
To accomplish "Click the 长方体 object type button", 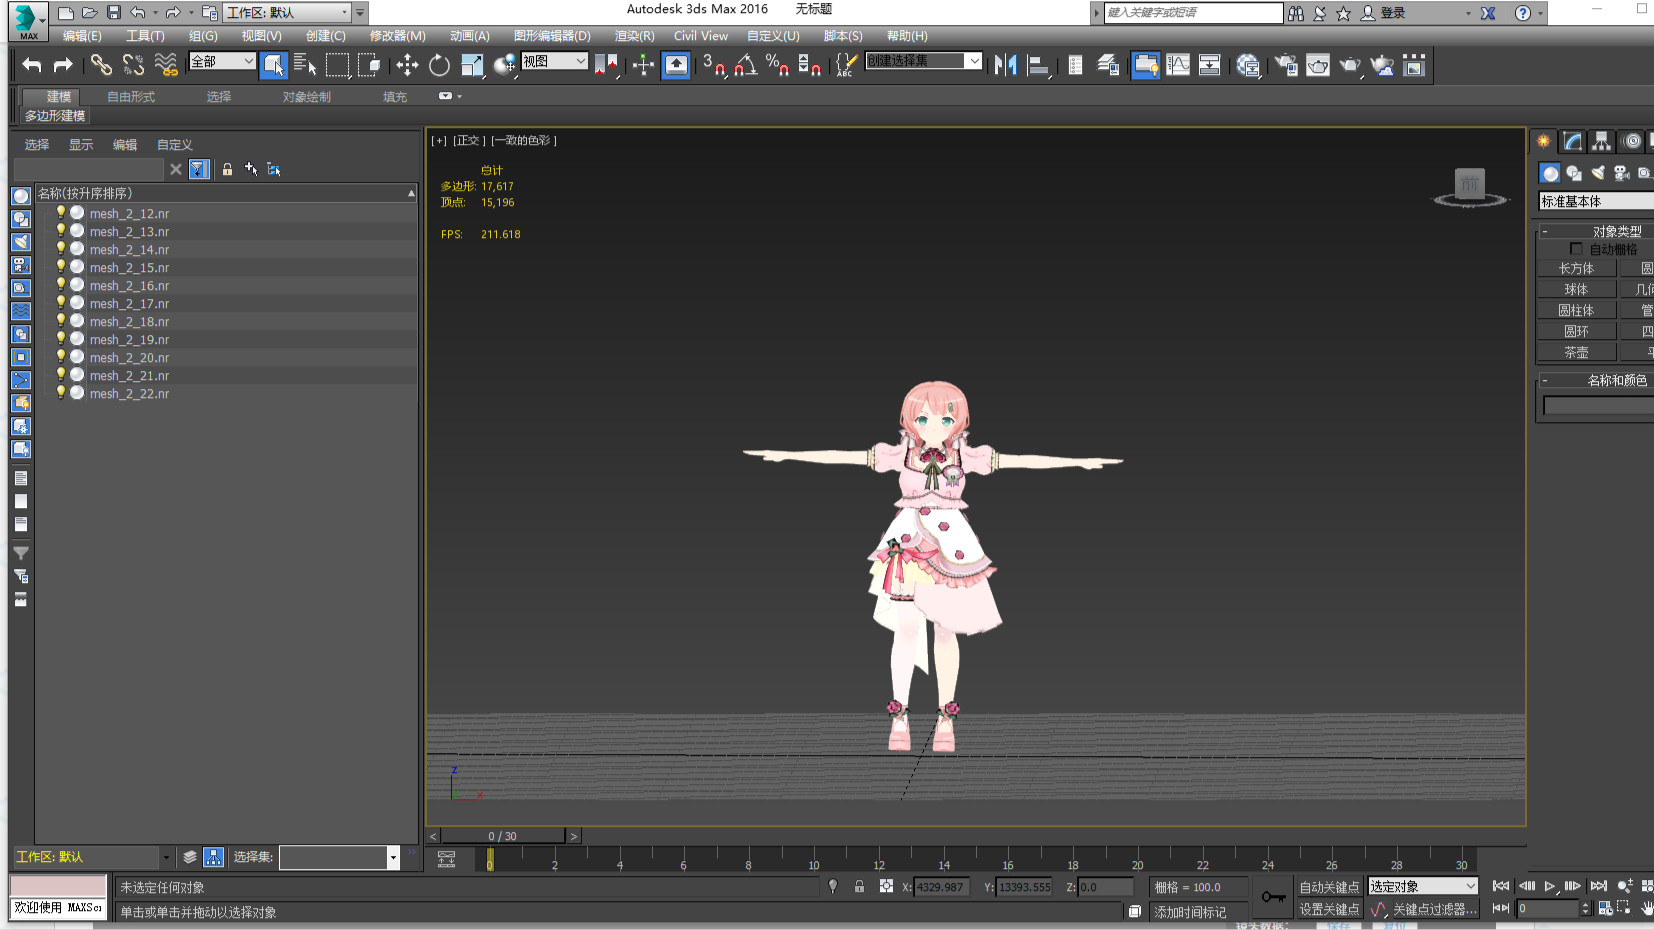I will point(1576,268).
